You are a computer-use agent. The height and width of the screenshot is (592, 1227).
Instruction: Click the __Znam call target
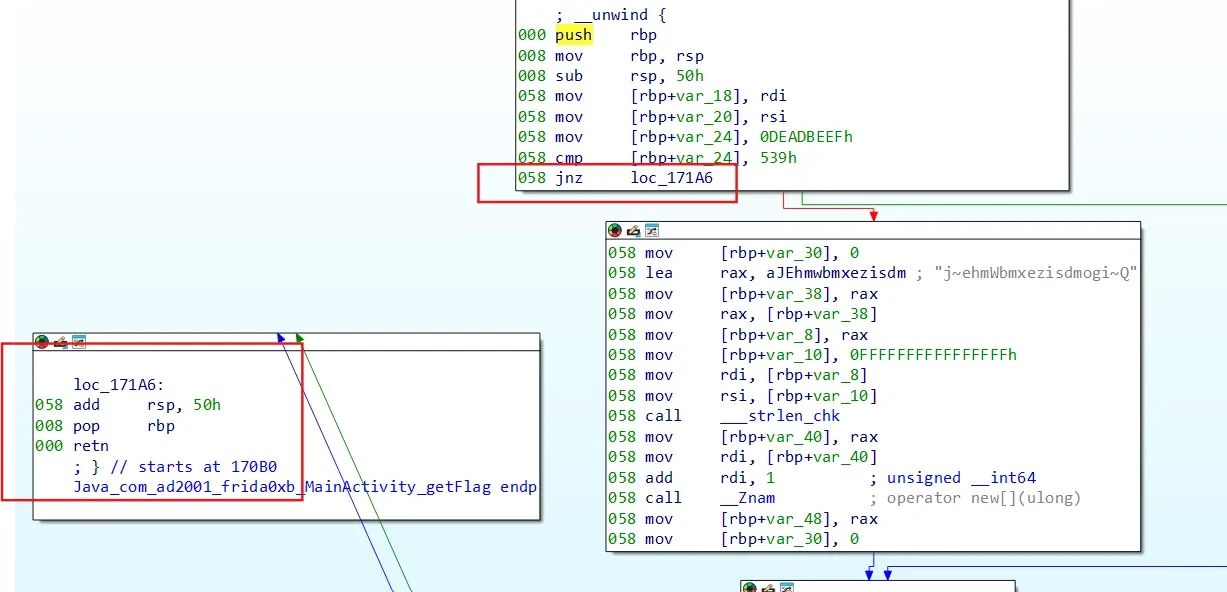click(x=747, y=498)
